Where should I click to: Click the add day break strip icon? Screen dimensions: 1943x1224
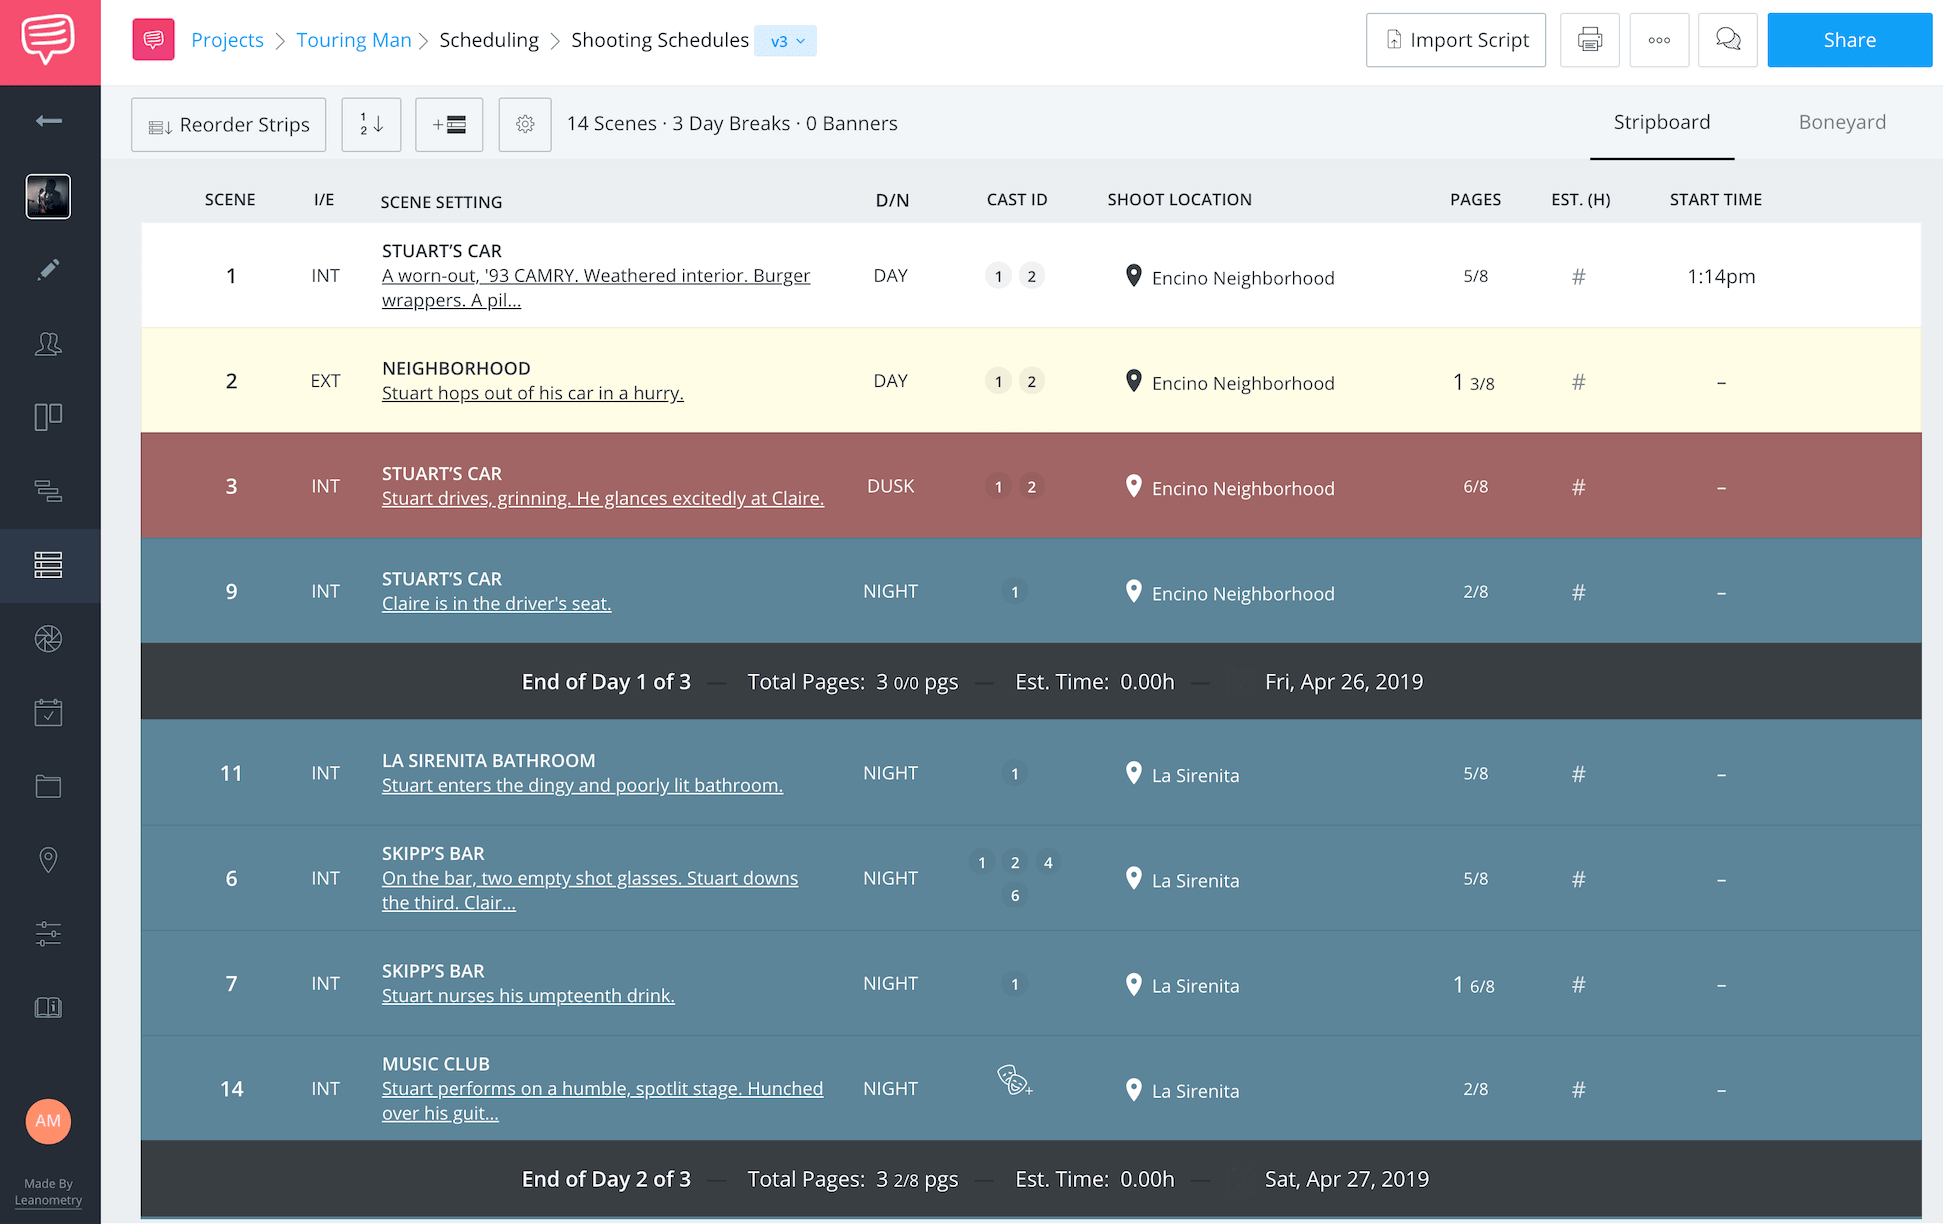(x=449, y=124)
